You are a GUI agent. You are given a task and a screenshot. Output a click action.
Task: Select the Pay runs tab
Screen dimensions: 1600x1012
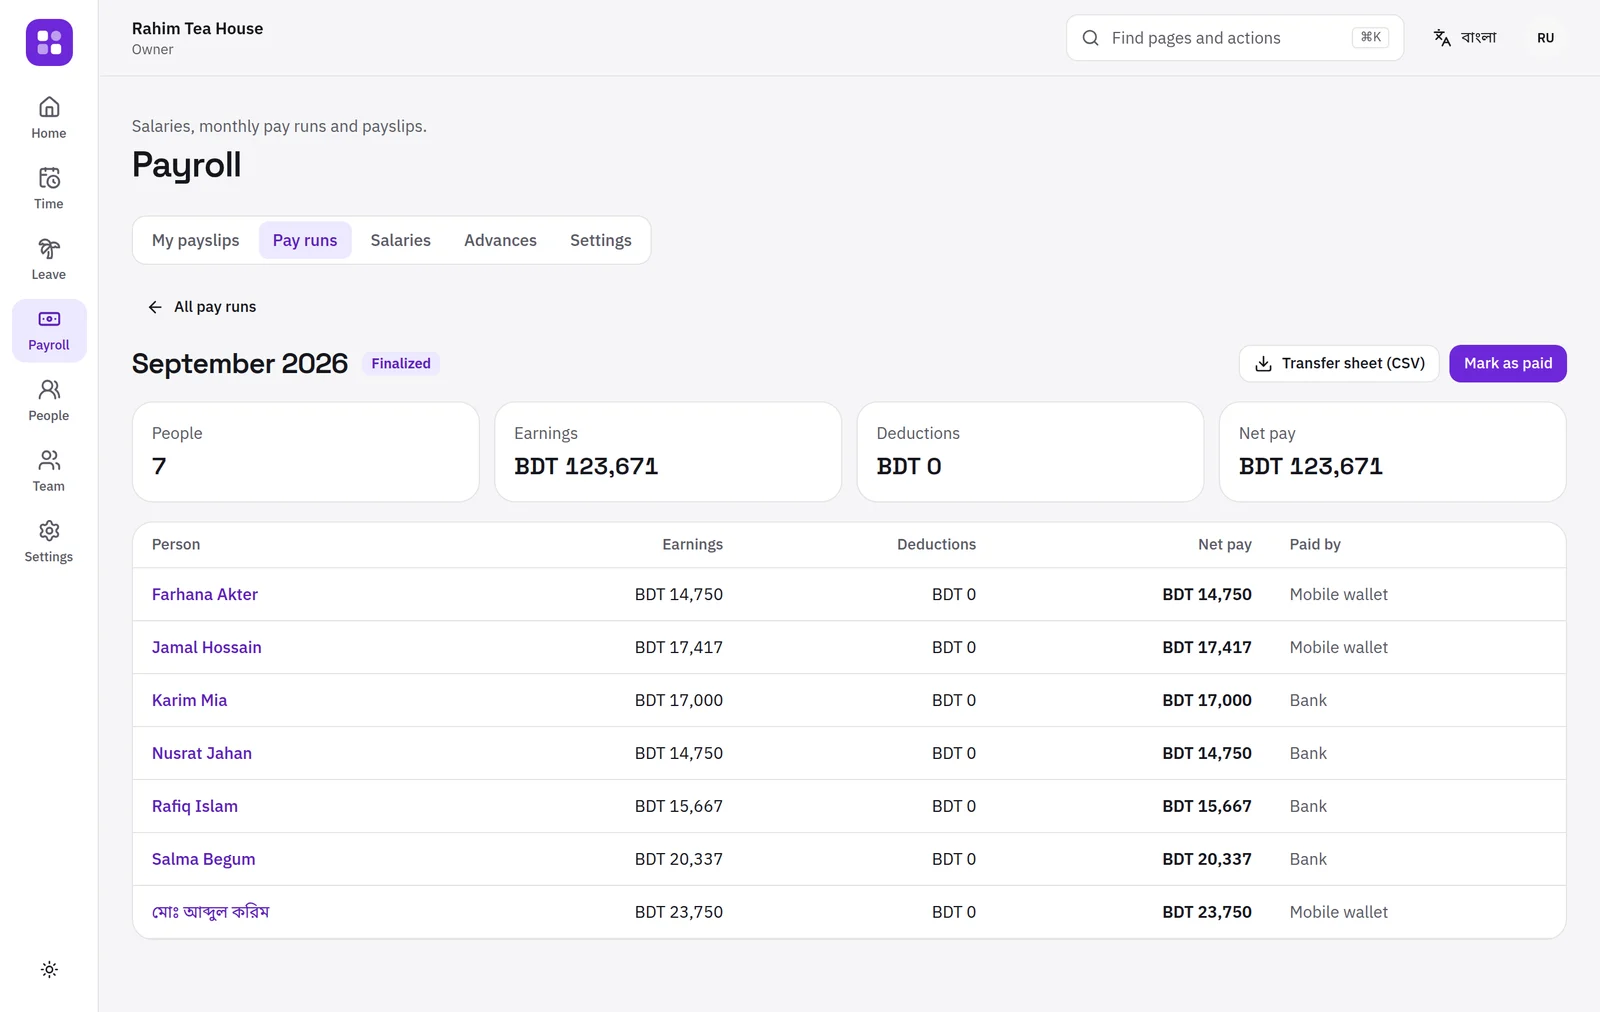[x=305, y=240]
